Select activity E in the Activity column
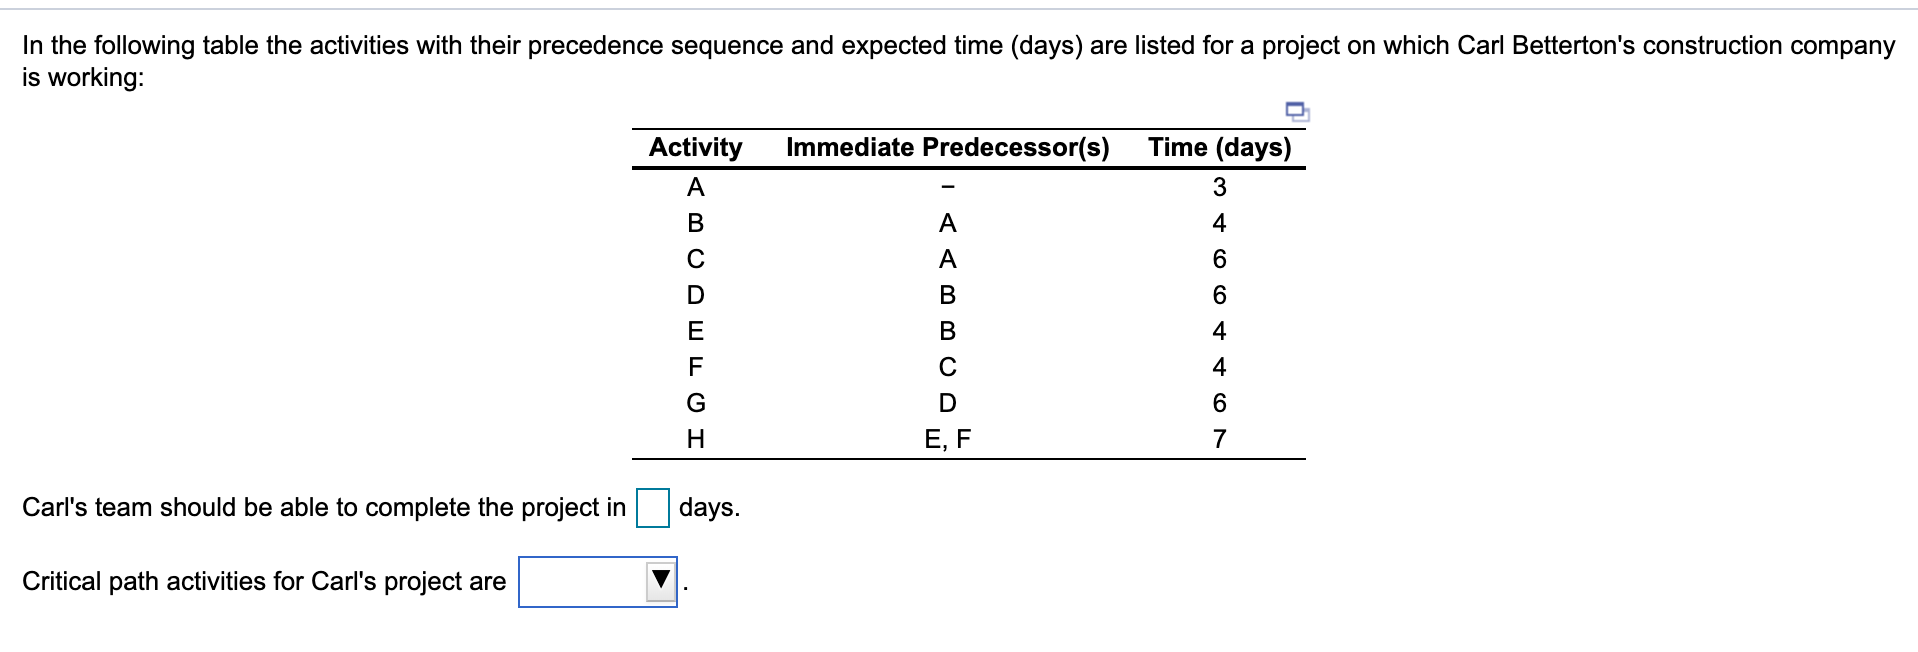1918x652 pixels. [x=696, y=331]
